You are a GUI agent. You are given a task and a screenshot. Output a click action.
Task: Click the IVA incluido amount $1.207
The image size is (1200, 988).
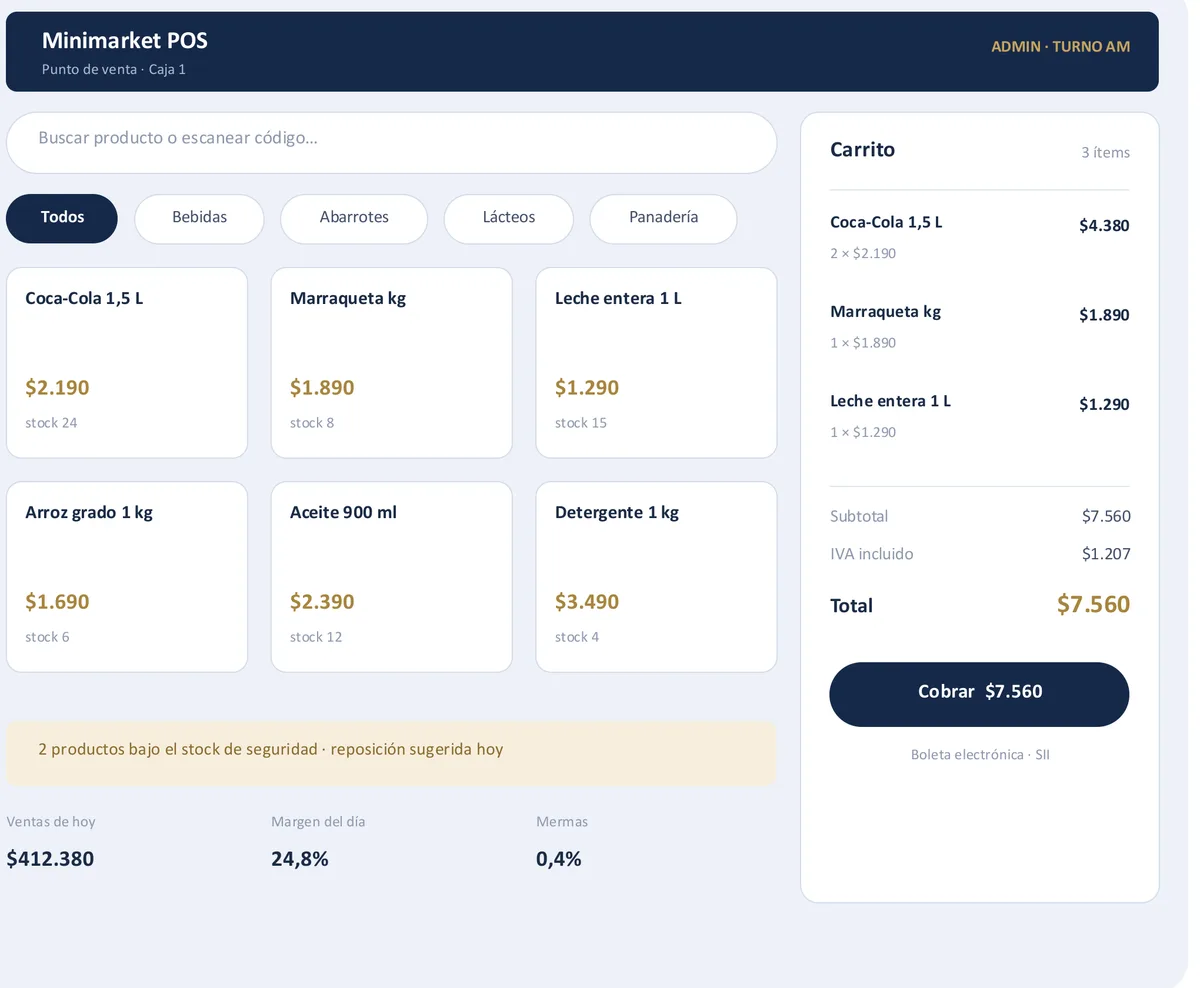1106,554
